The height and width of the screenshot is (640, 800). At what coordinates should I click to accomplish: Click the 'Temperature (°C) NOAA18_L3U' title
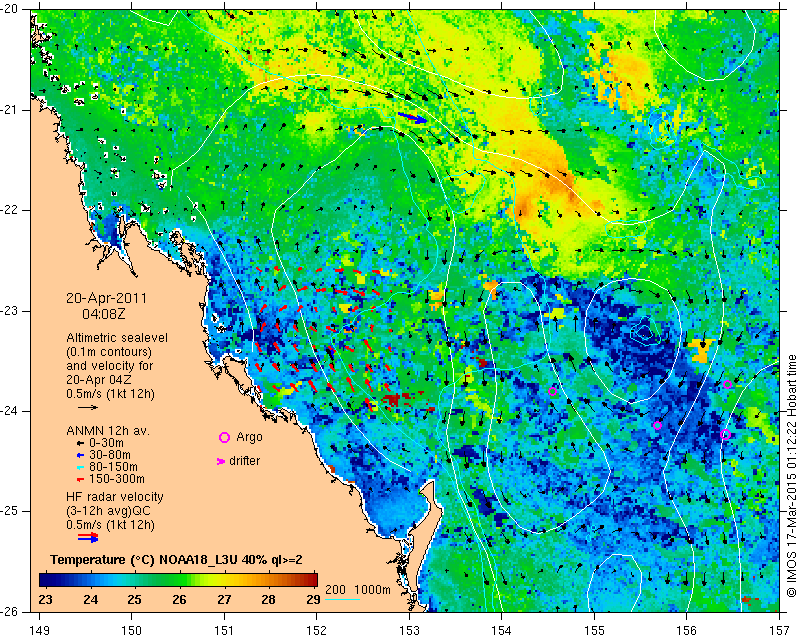pyautogui.click(x=144, y=560)
